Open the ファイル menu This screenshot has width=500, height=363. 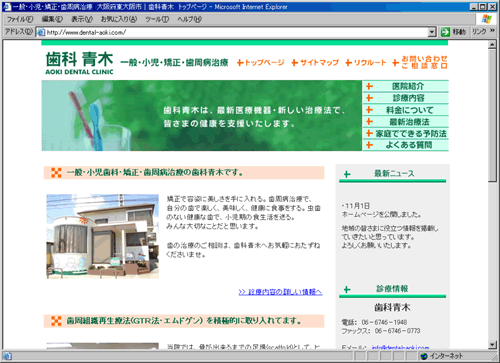tap(20, 19)
